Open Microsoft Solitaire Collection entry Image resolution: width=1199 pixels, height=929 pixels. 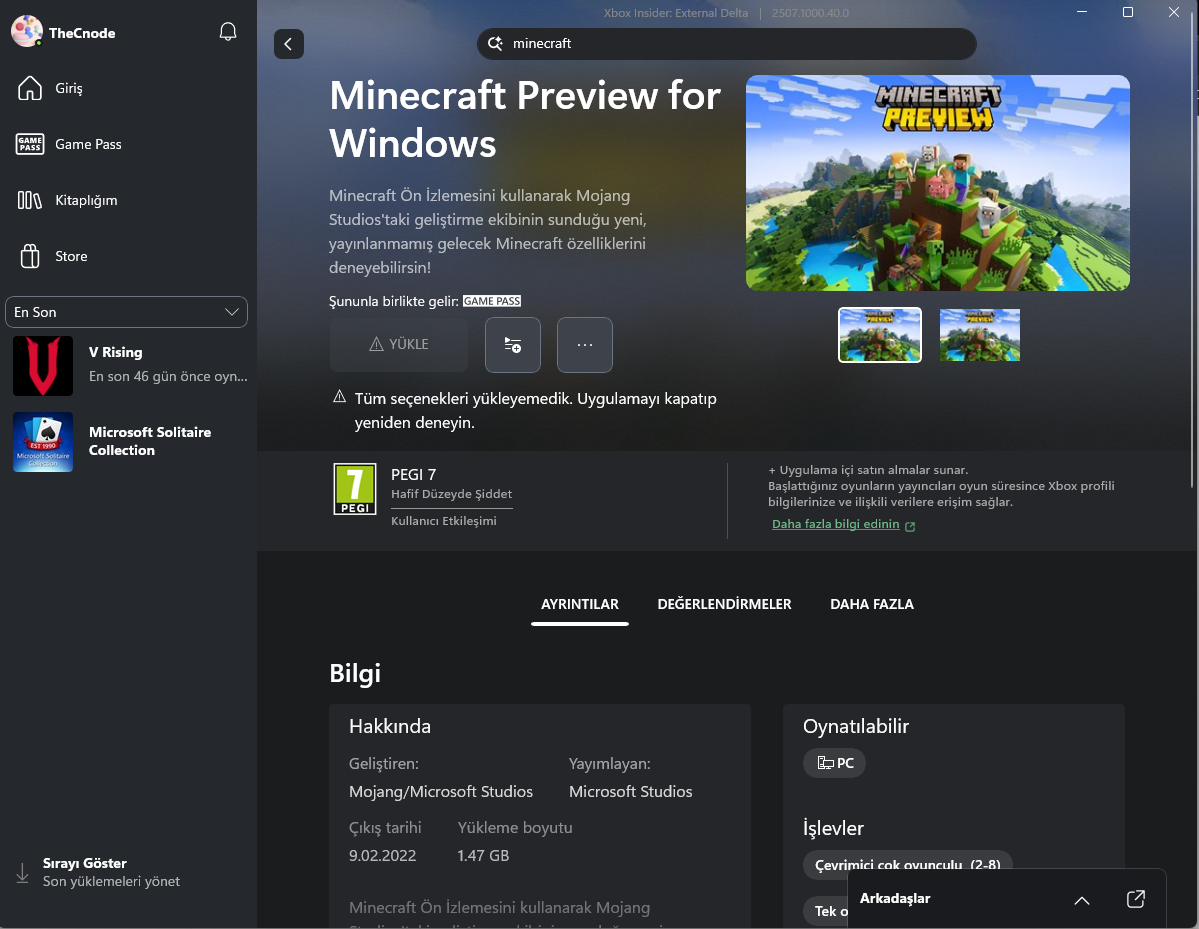pos(128,442)
